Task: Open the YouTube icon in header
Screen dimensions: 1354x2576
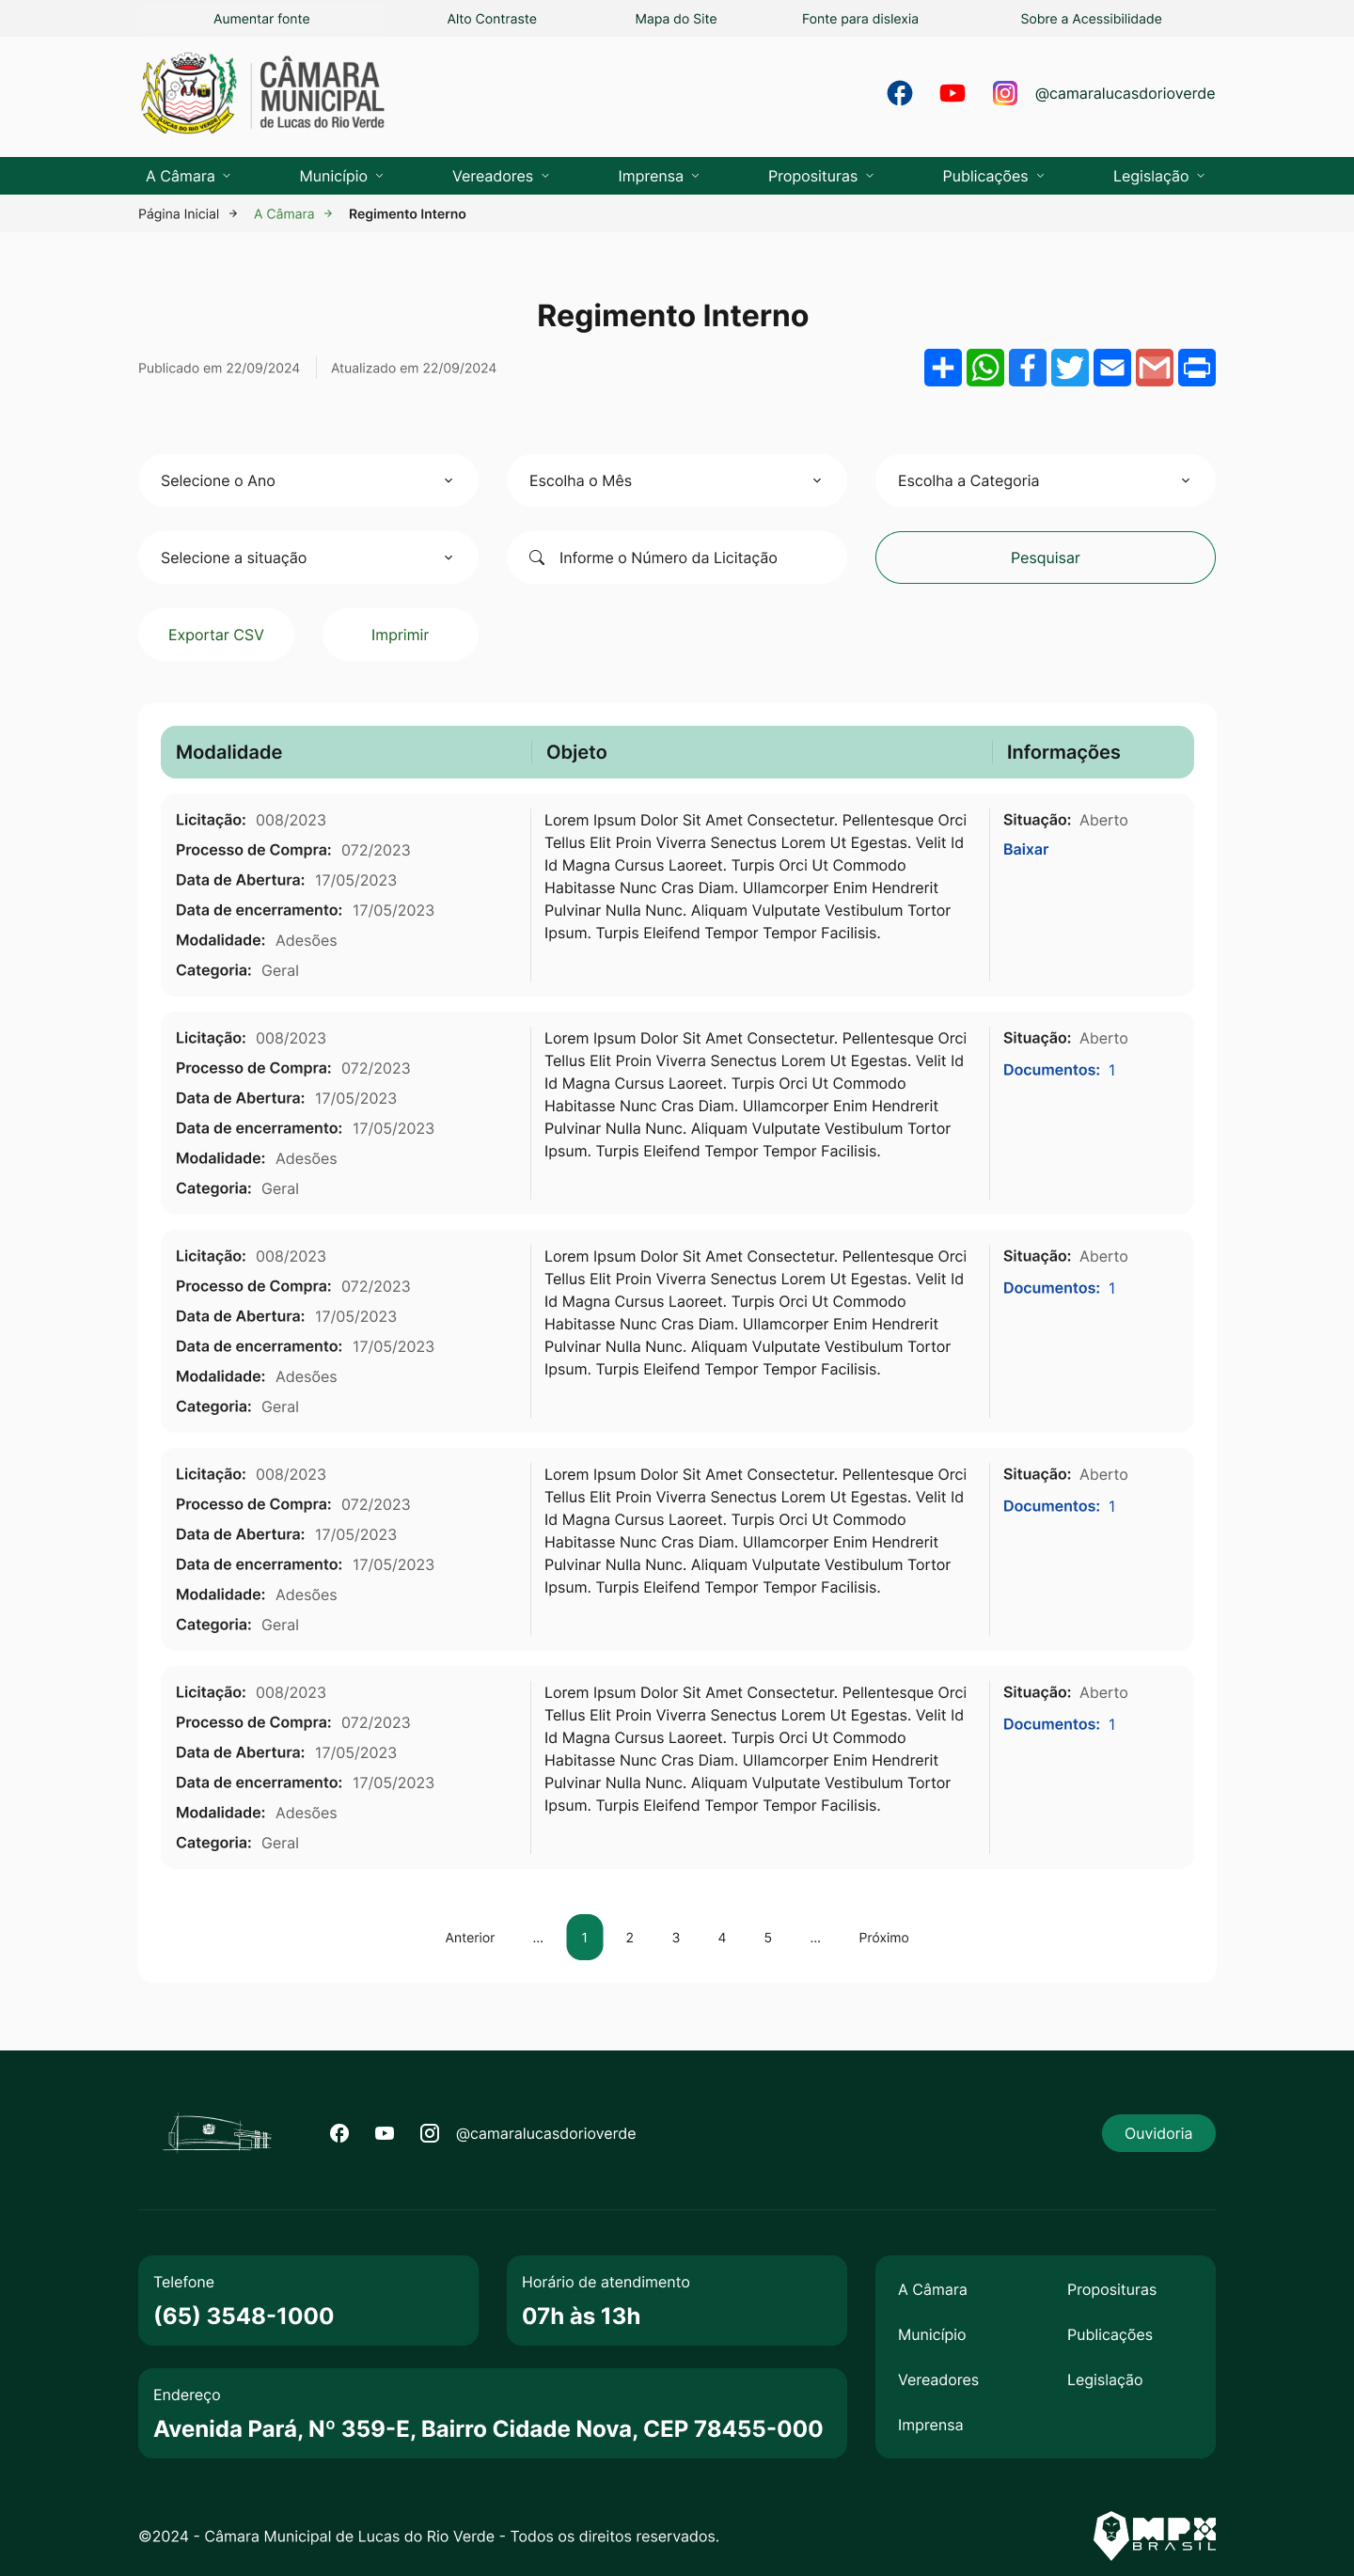Action: click(952, 93)
